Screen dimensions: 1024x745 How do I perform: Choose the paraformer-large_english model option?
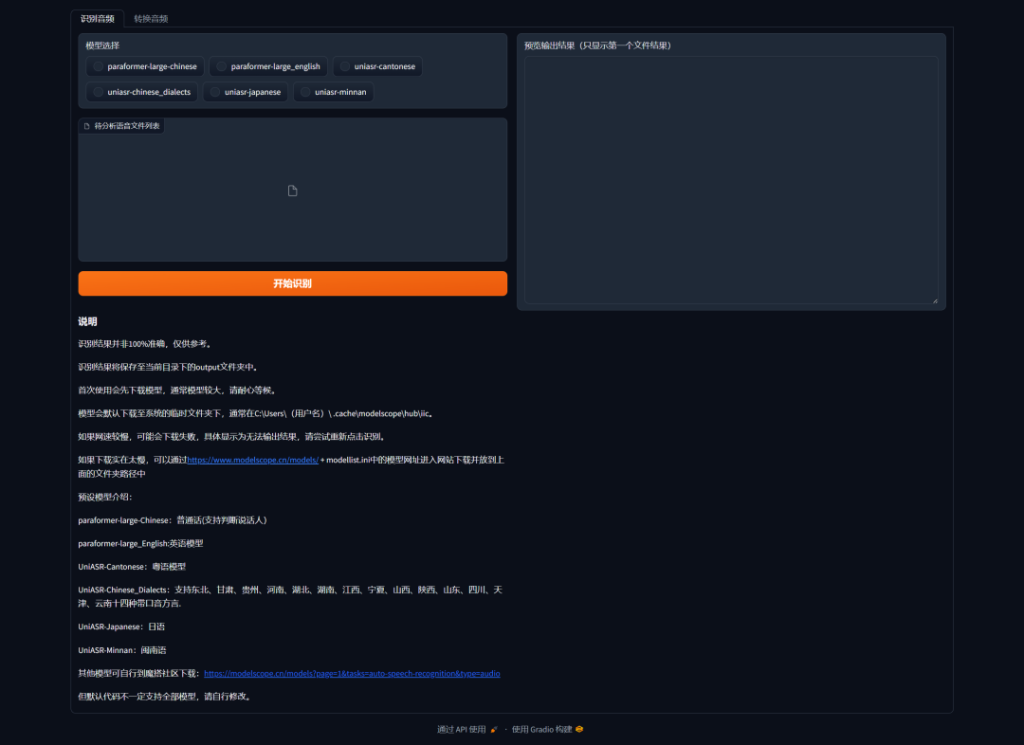(x=221, y=67)
